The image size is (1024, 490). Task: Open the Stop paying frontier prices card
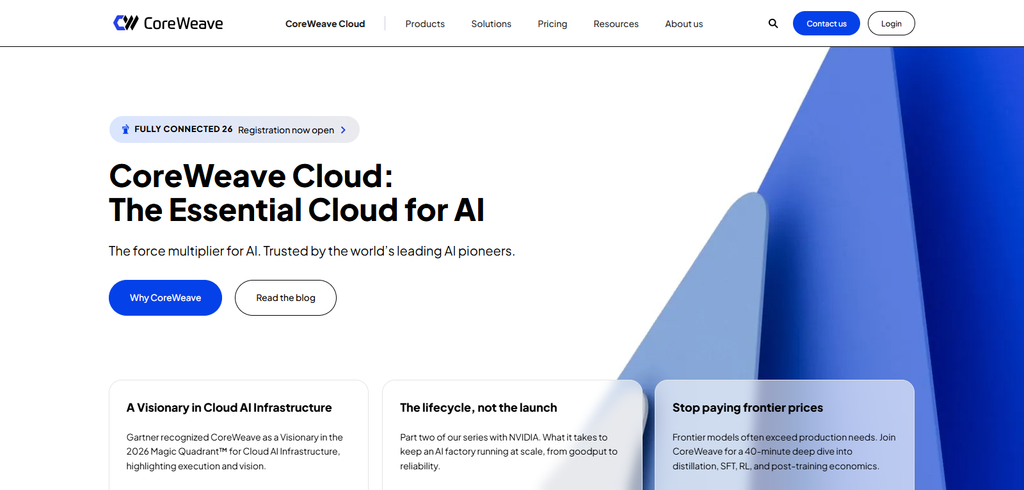(784, 435)
